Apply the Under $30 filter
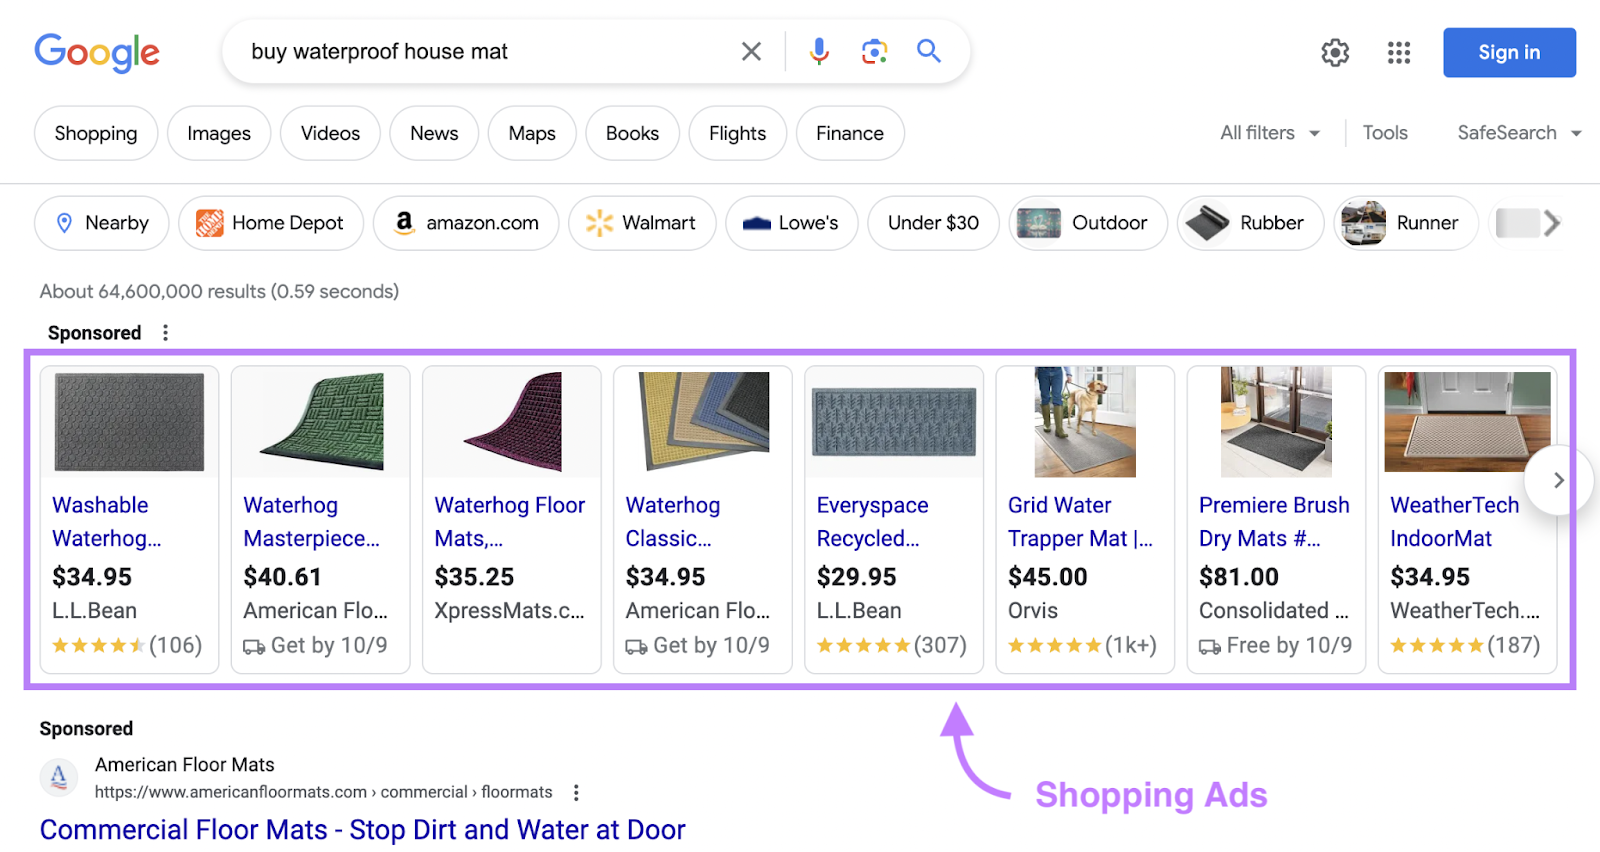 point(933,223)
